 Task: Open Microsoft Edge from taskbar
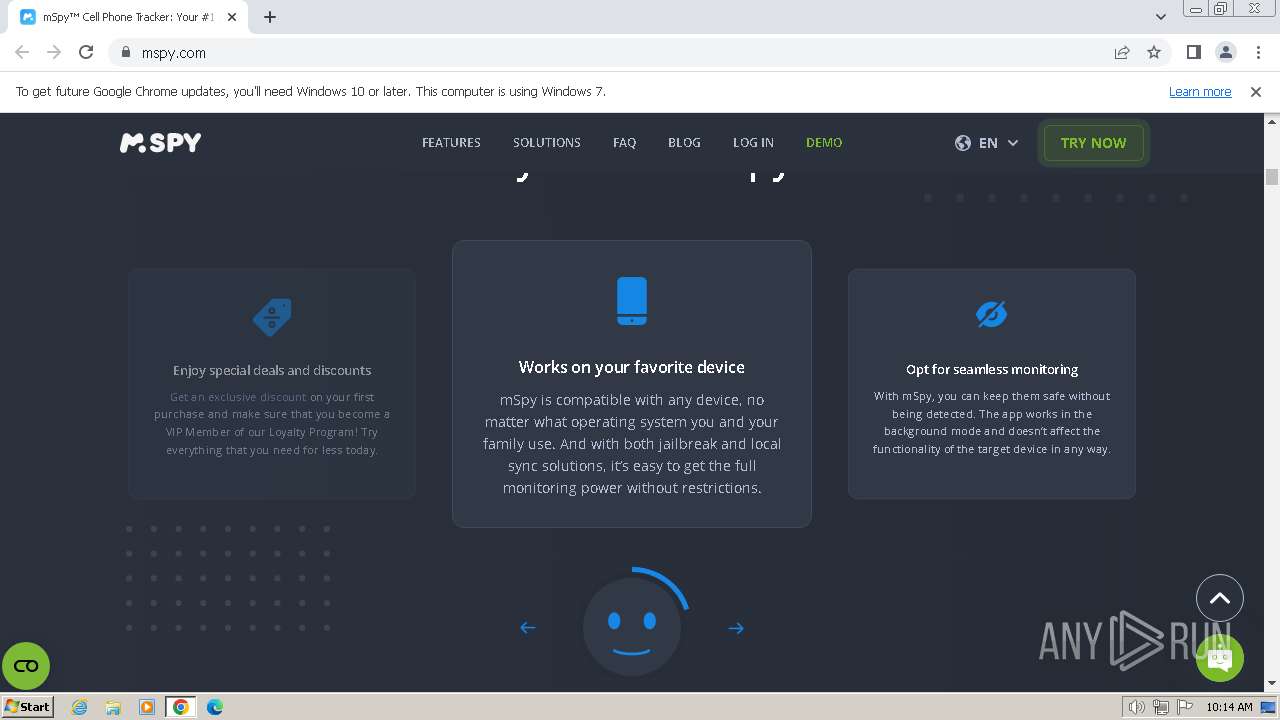(x=215, y=707)
